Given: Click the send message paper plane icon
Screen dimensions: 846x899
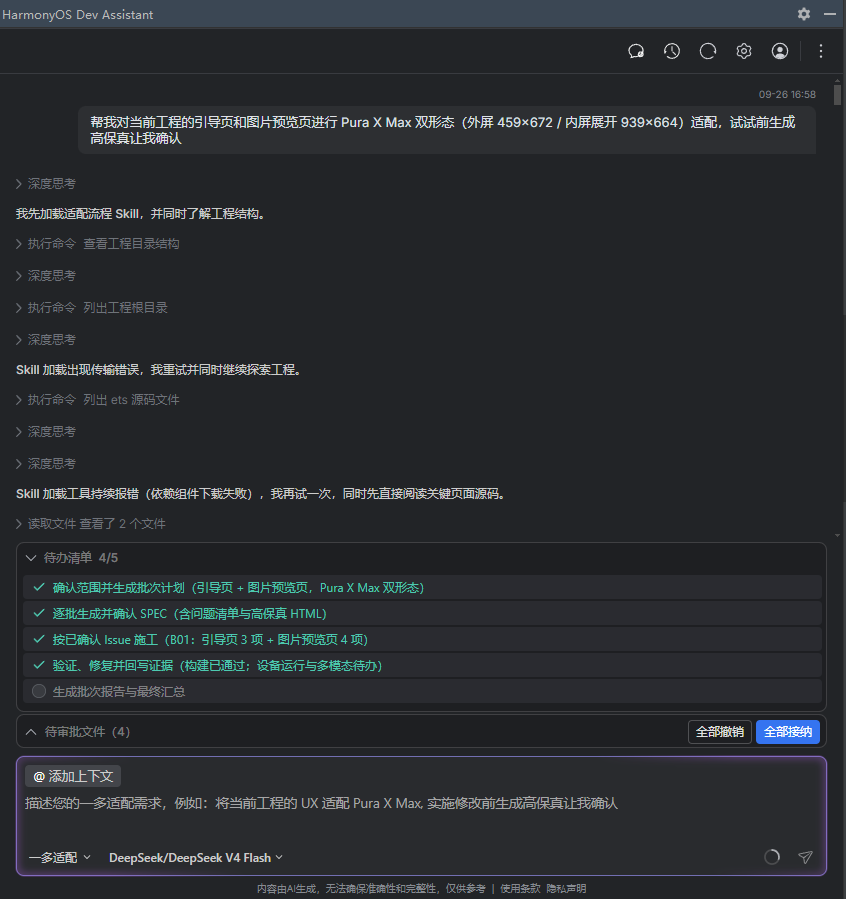Looking at the screenshot, I should click(x=805, y=857).
